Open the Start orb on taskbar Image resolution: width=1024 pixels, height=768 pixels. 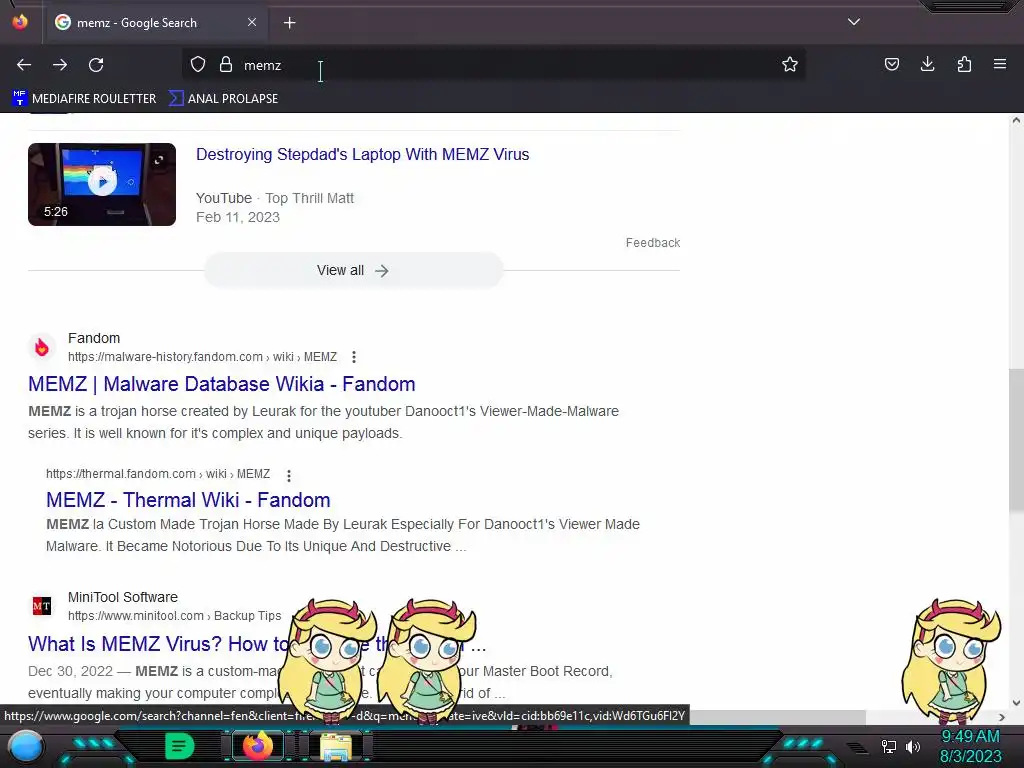[26, 746]
